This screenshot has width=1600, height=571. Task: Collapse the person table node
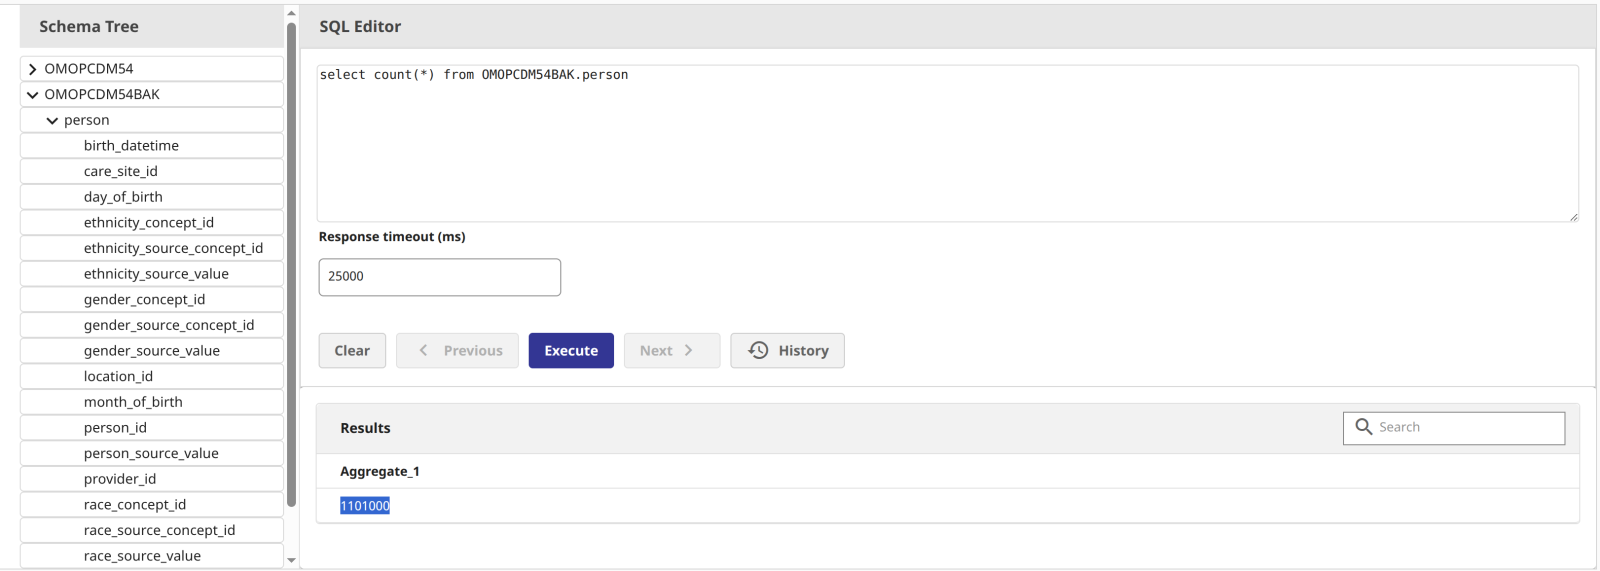click(x=52, y=121)
